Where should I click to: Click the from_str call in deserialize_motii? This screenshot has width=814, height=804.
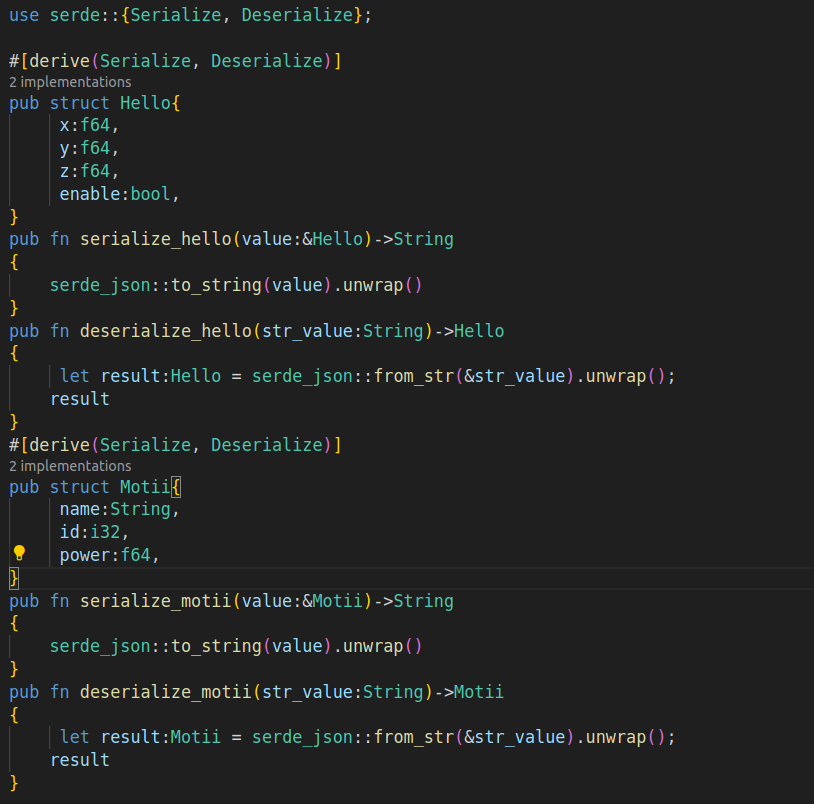pos(416,736)
